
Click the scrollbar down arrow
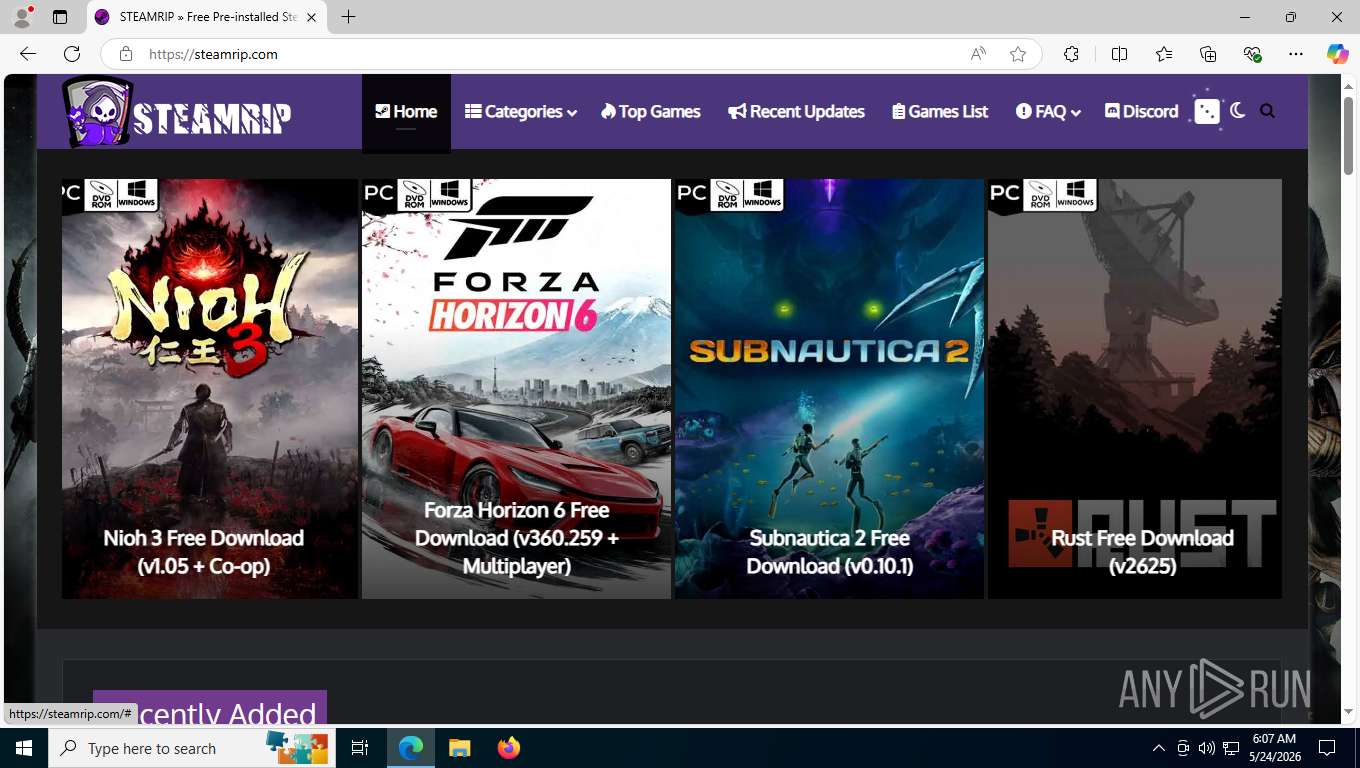click(1348, 712)
